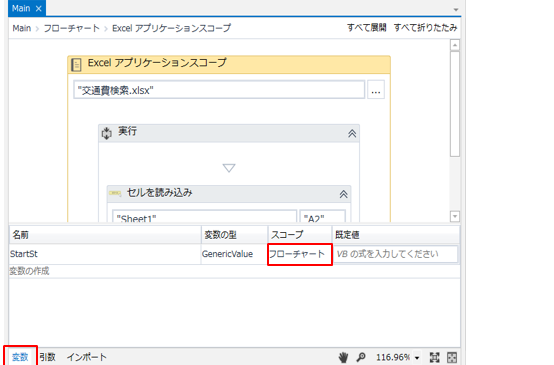Open the zoom percentage dropdown

(x=417, y=358)
